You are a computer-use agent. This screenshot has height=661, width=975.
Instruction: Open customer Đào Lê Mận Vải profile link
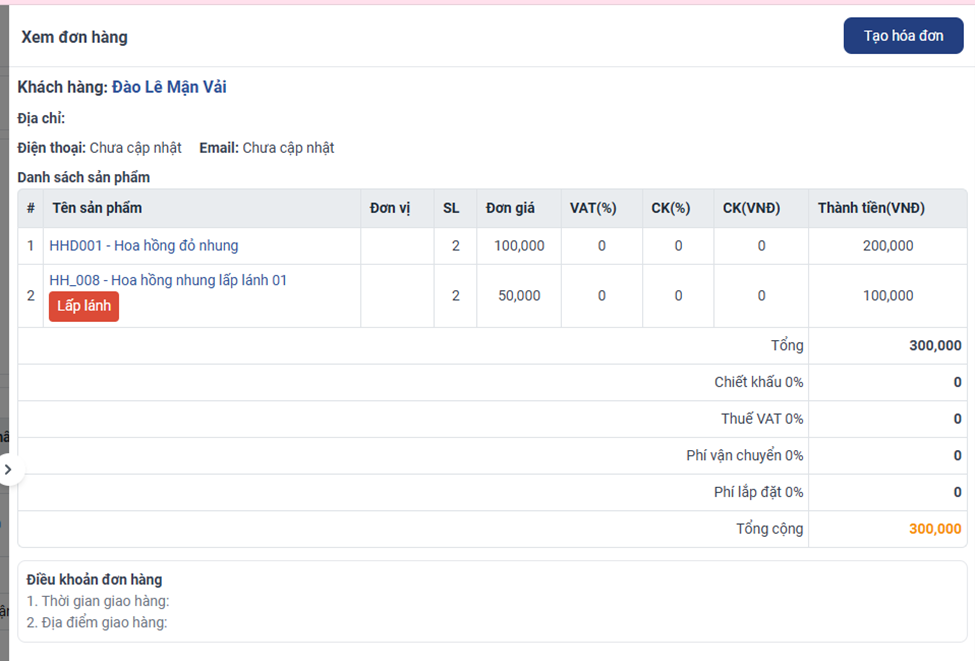(169, 87)
